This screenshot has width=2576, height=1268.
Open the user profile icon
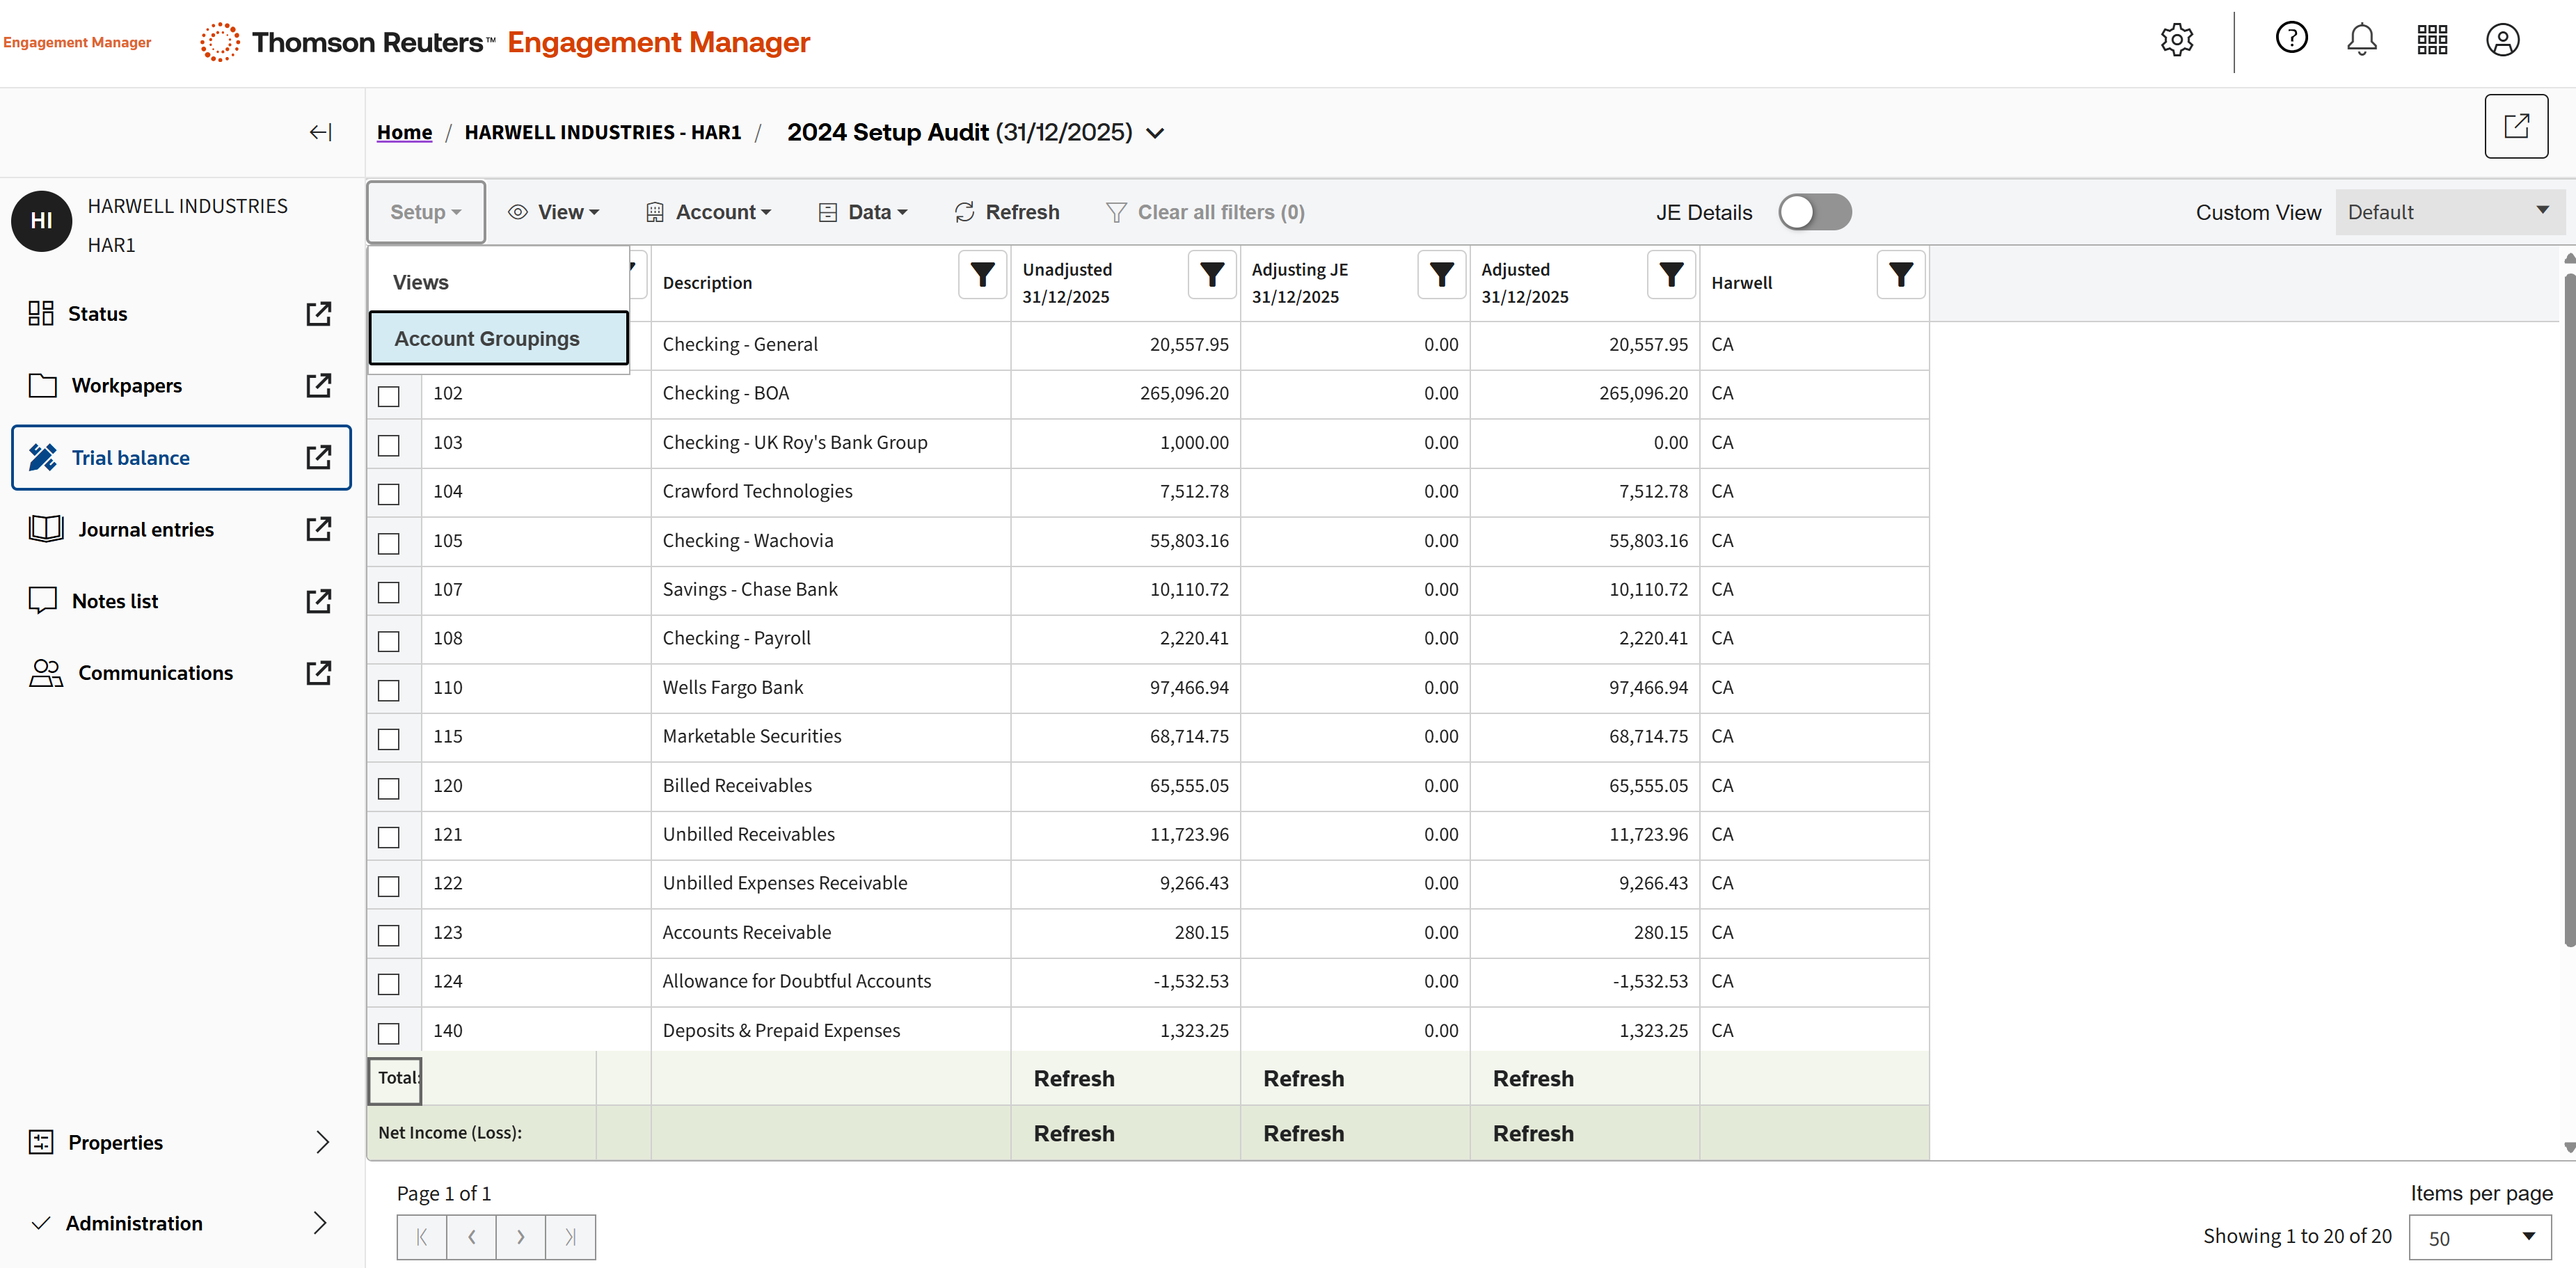pos(2502,41)
